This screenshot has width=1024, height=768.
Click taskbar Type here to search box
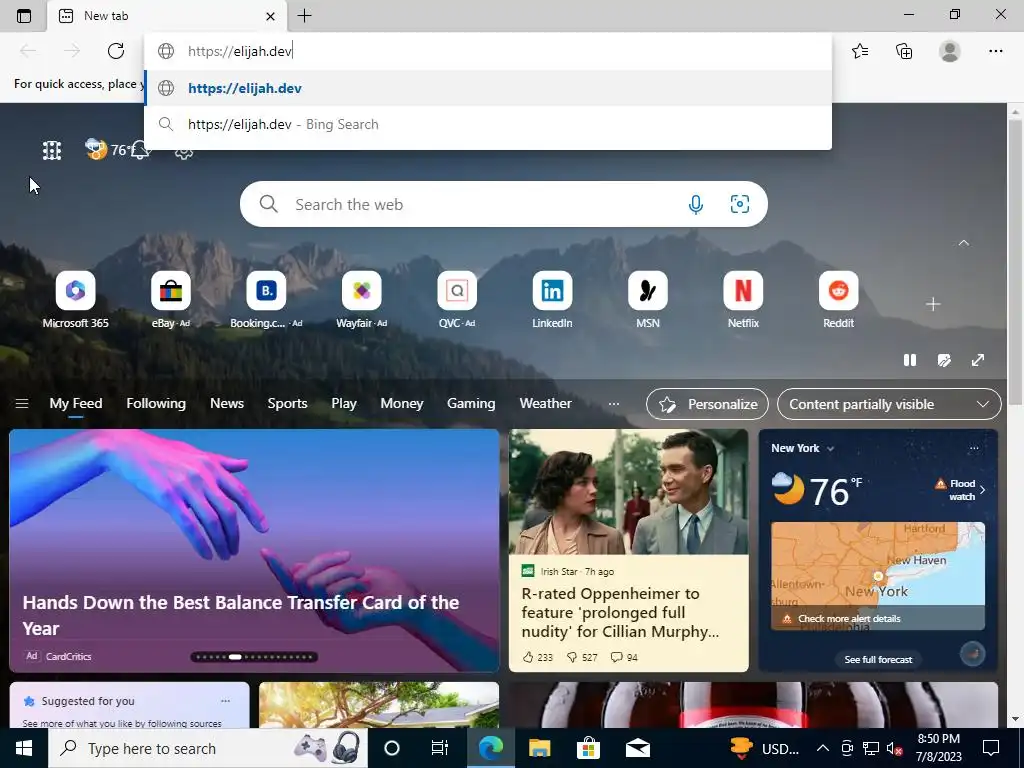[x=208, y=748]
